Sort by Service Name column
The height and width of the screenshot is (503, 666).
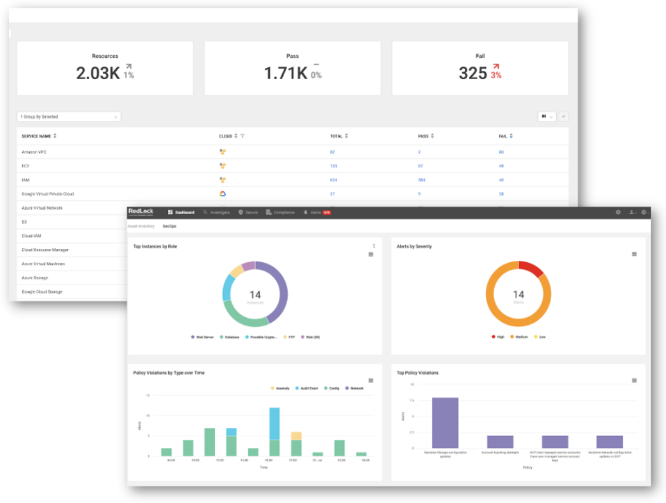[x=39, y=136]
